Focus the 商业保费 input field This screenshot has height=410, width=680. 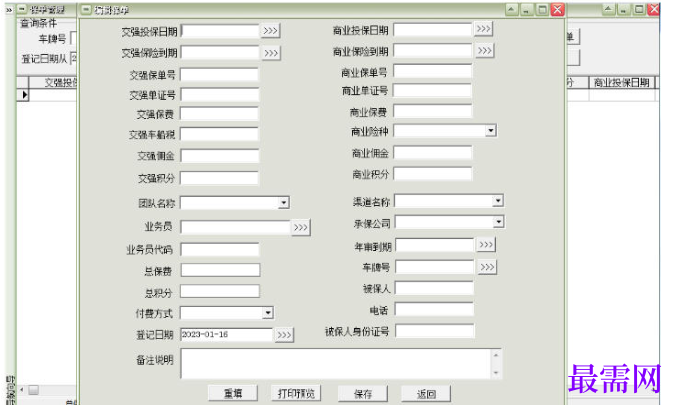point(433,112)
